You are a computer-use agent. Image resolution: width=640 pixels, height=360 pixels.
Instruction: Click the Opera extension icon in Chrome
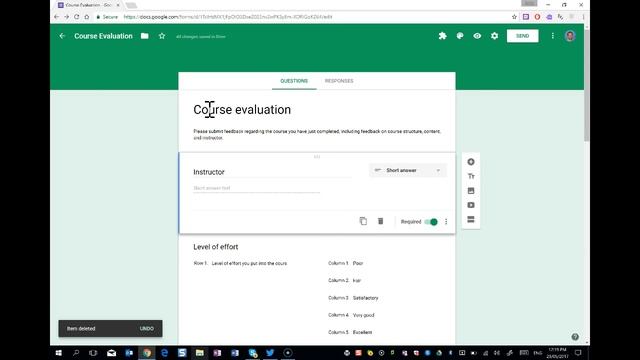537,17
